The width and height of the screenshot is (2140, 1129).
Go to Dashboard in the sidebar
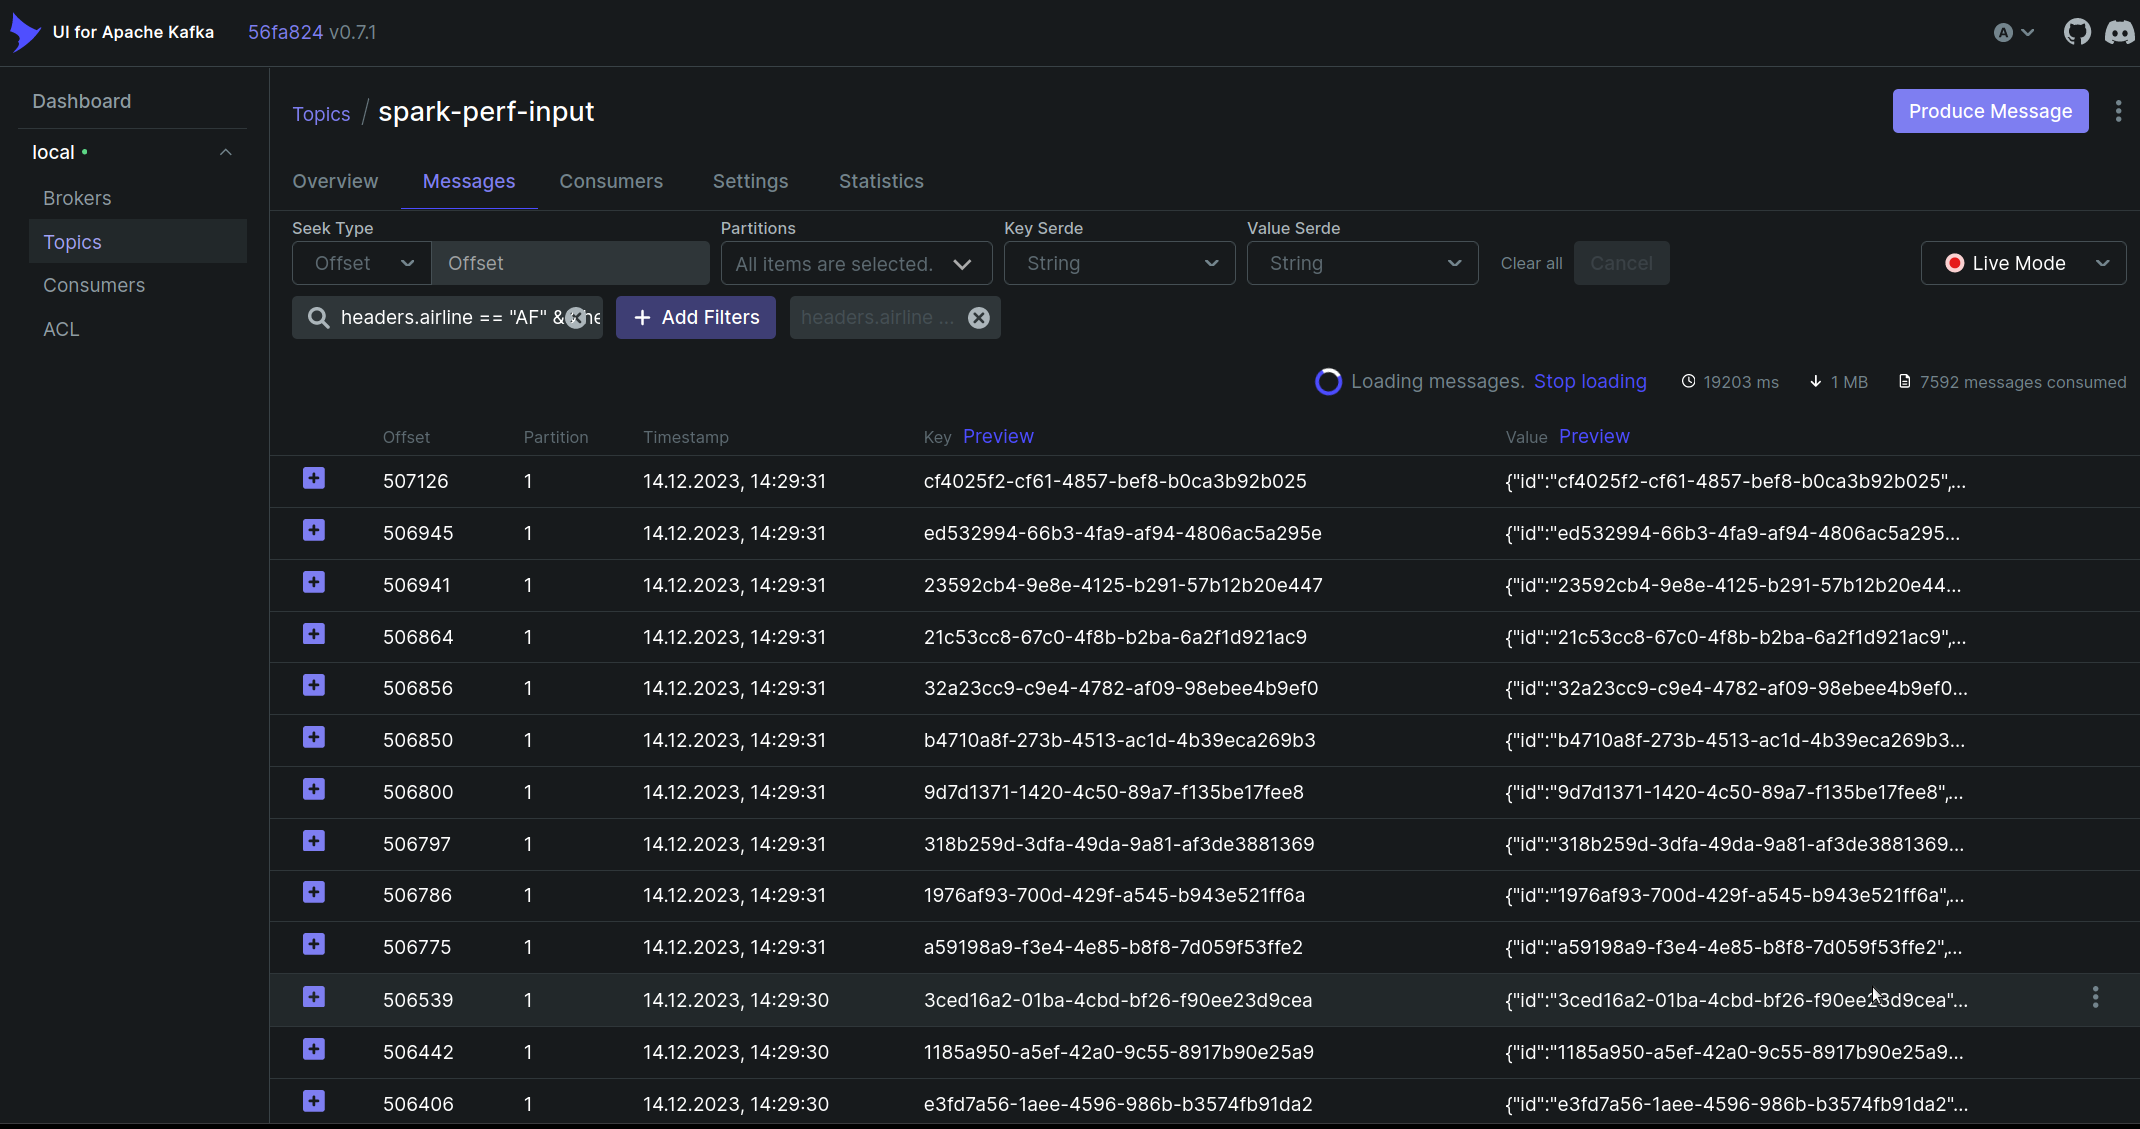pos(82,101)
